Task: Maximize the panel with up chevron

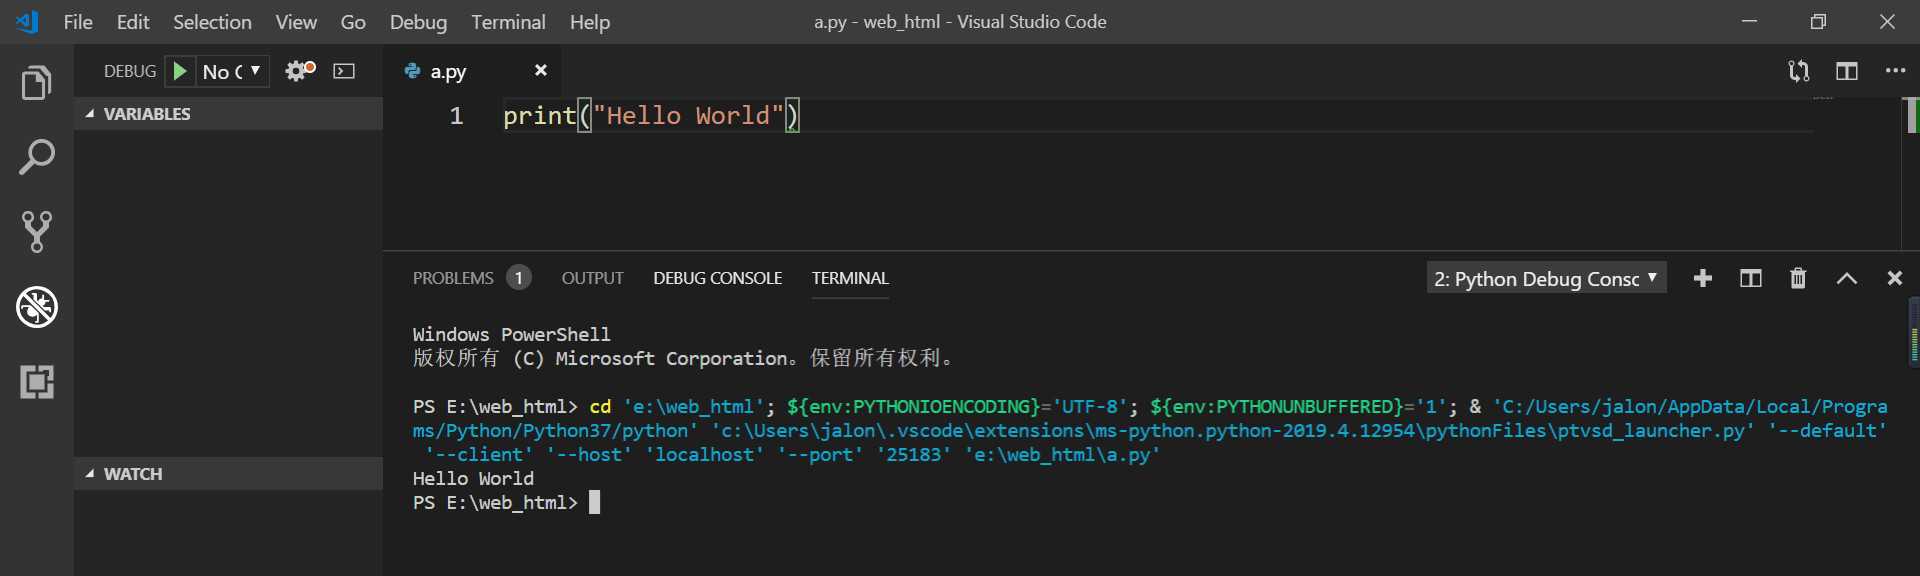Action: click(x=1847, y=279)
